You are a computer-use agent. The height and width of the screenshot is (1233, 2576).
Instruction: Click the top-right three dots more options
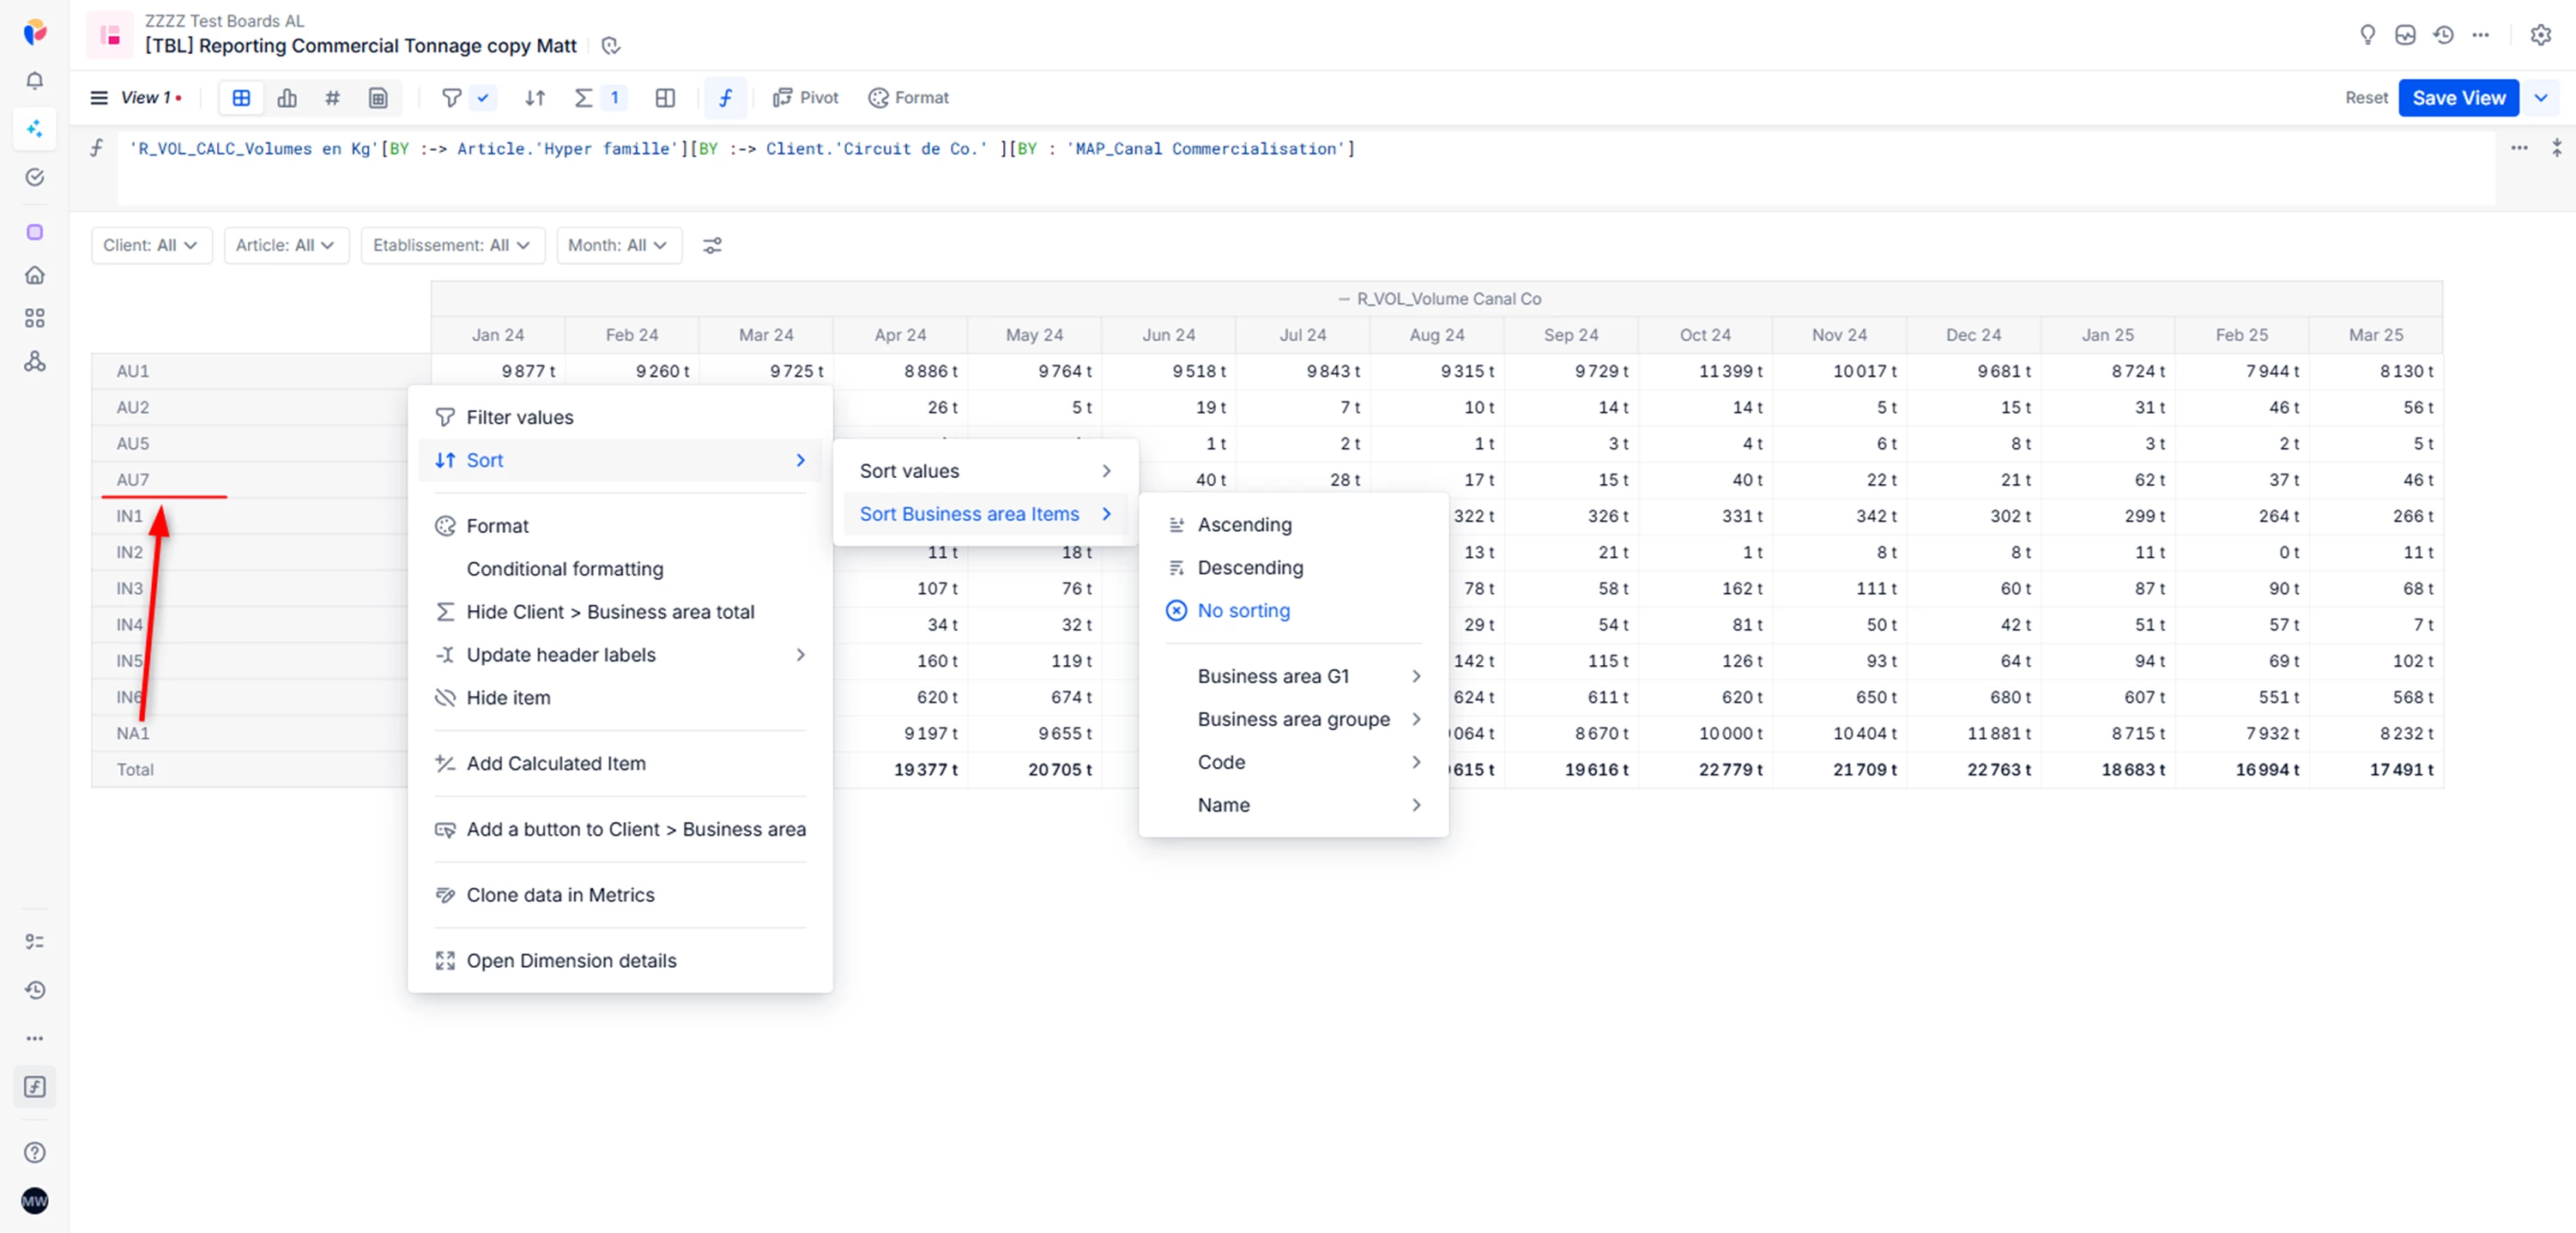(2480, 35)
